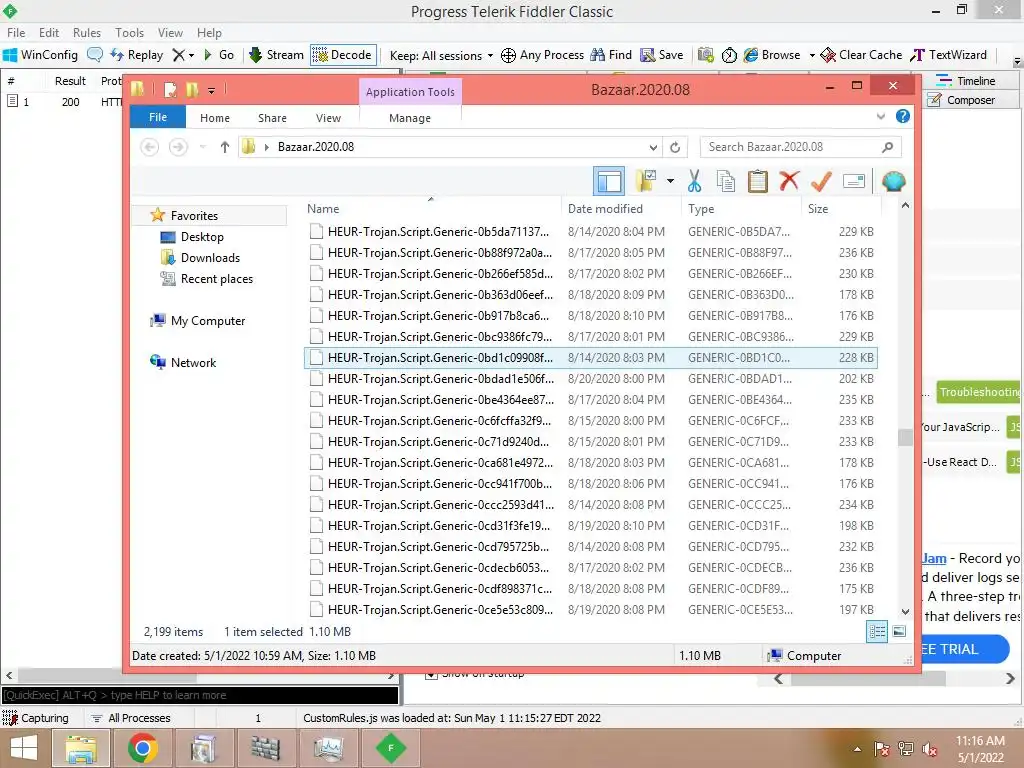Open Quick Access Toolbar customize dropdown
Image resolution: width=1024 pixels, height=768 pixels.
[211, 90]
